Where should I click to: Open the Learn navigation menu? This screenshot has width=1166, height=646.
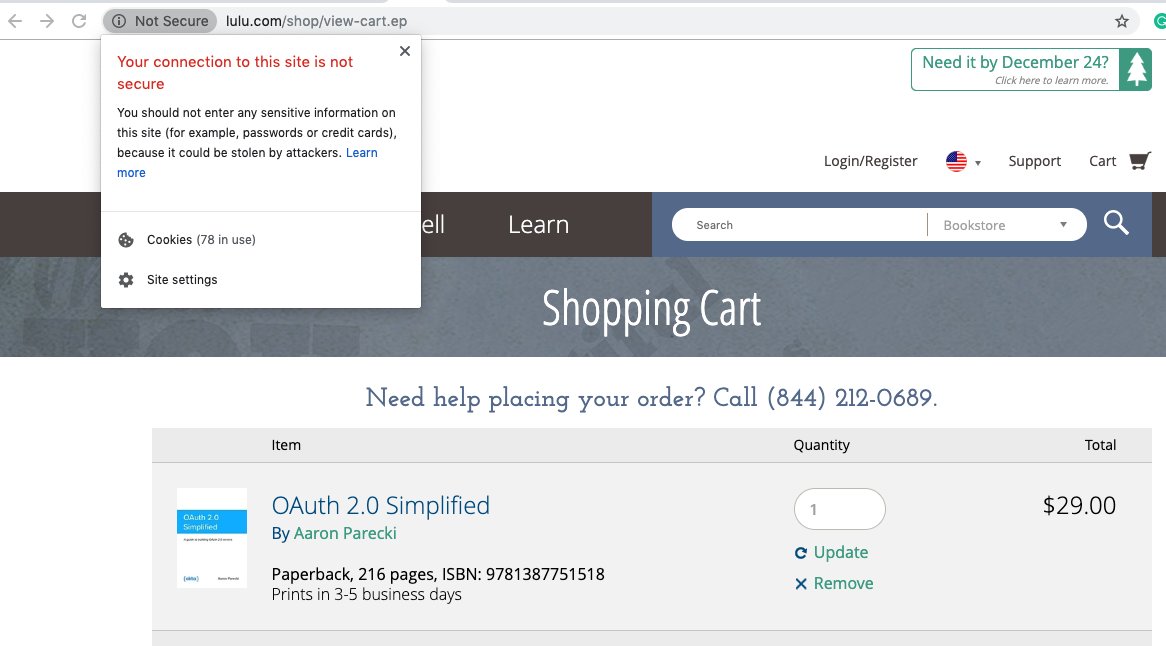pyautogui.click(x=538, y=225)
